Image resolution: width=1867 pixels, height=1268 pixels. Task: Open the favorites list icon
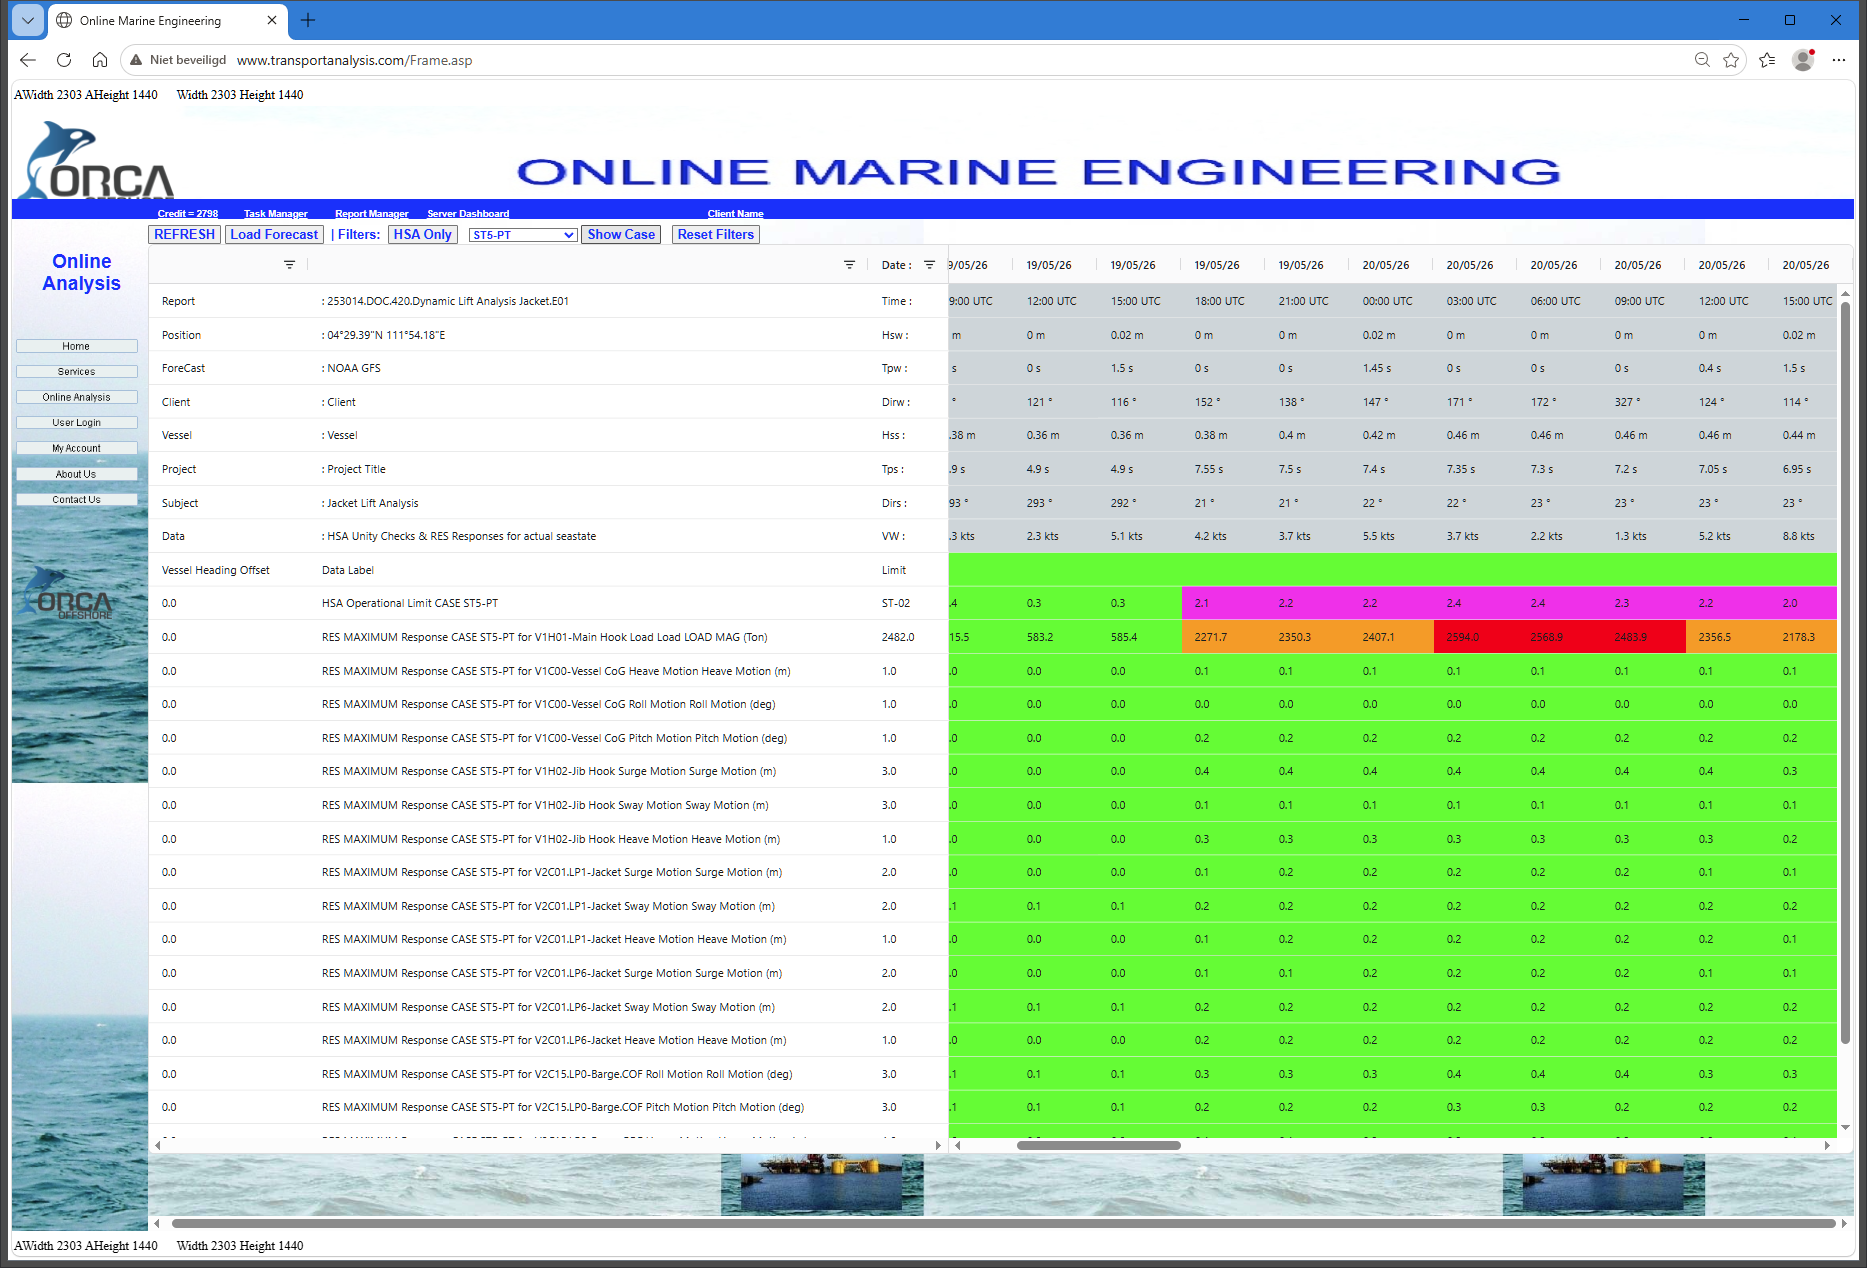point(1767,60)
